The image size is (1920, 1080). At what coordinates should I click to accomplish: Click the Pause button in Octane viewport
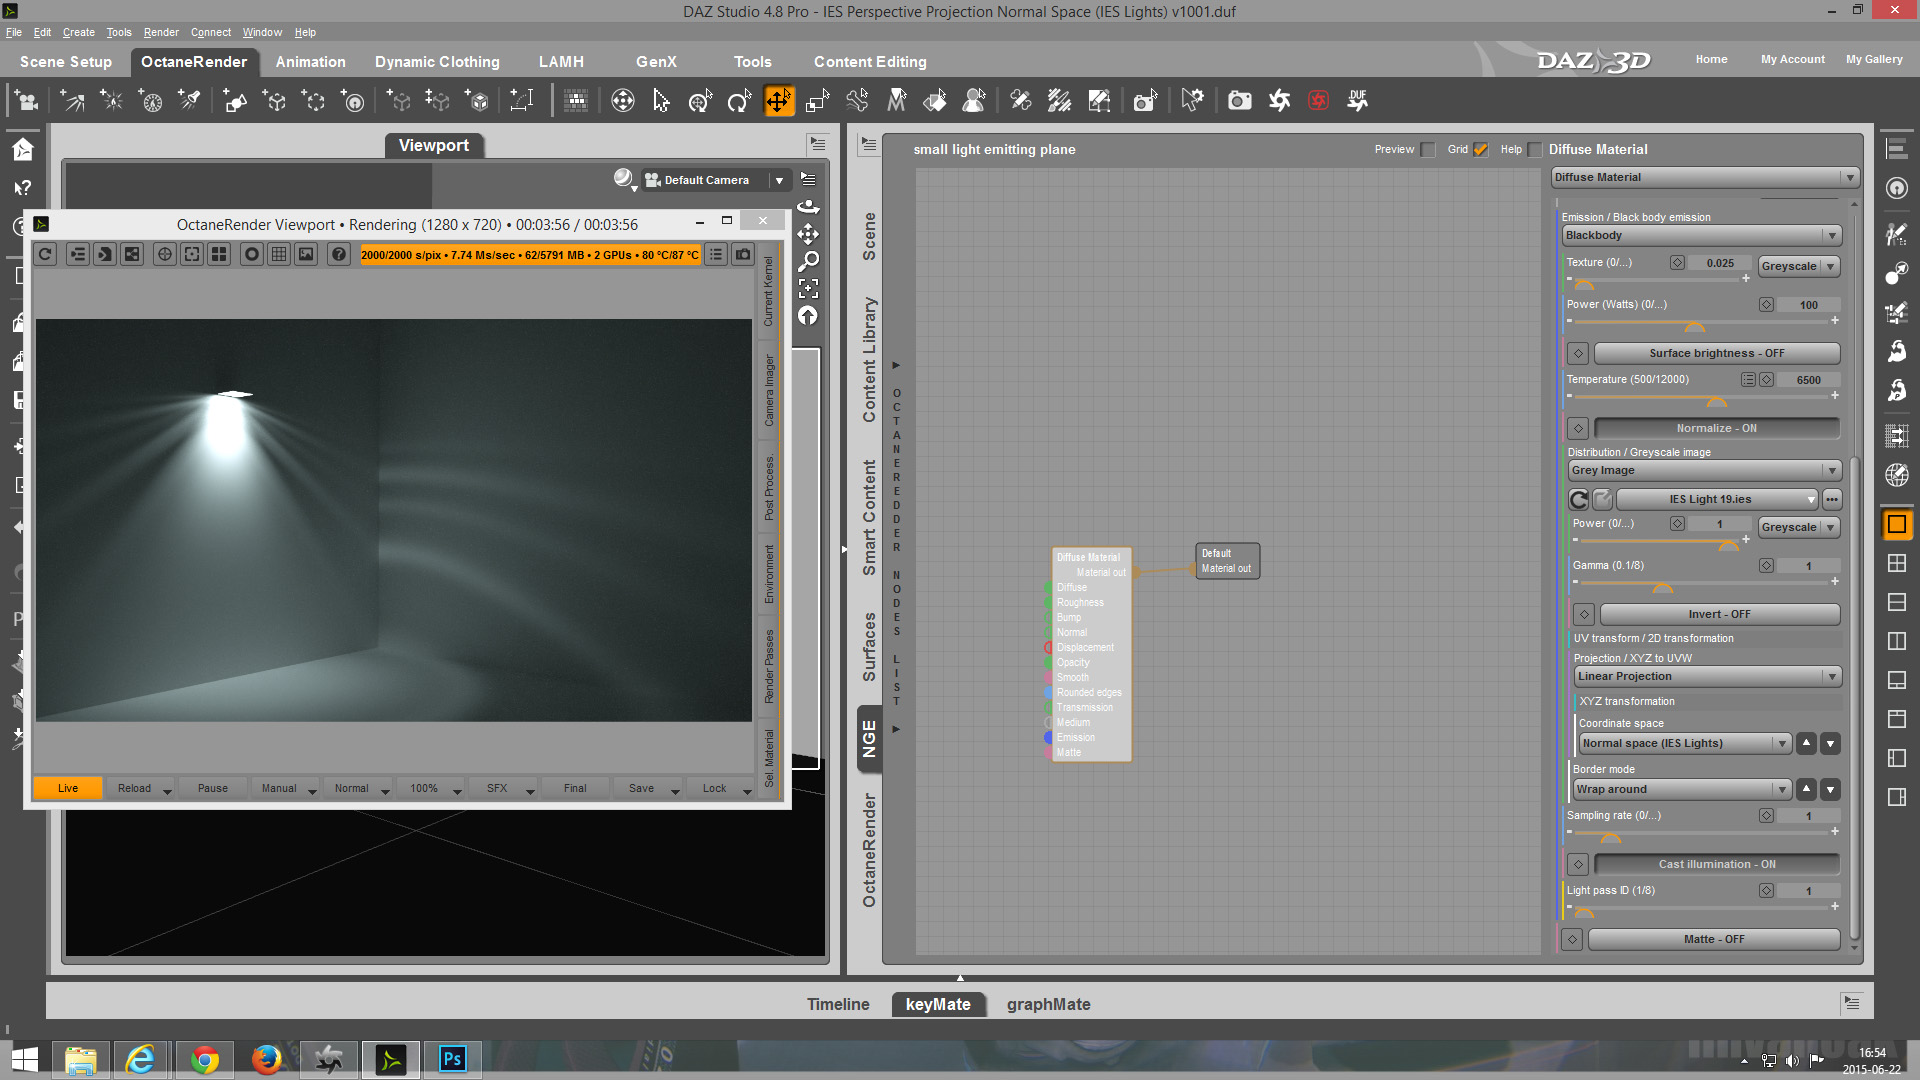pyautogui.click(x=212, y=788)
